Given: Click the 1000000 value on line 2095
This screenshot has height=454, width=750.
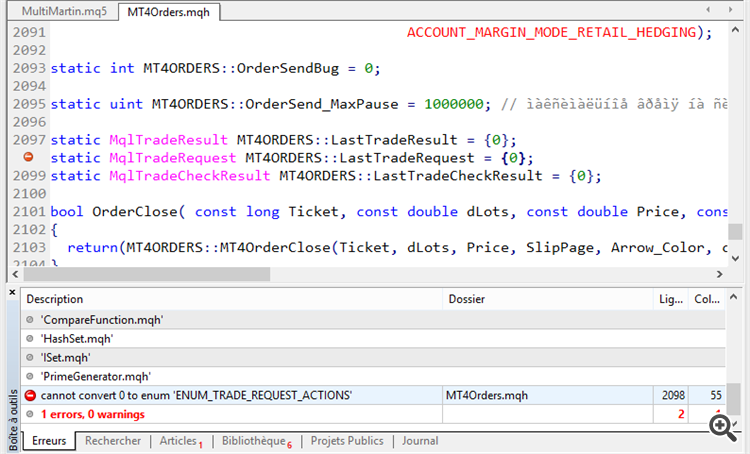Looking at the screenshot, I should pyautogui.click(x=454, y=104).
